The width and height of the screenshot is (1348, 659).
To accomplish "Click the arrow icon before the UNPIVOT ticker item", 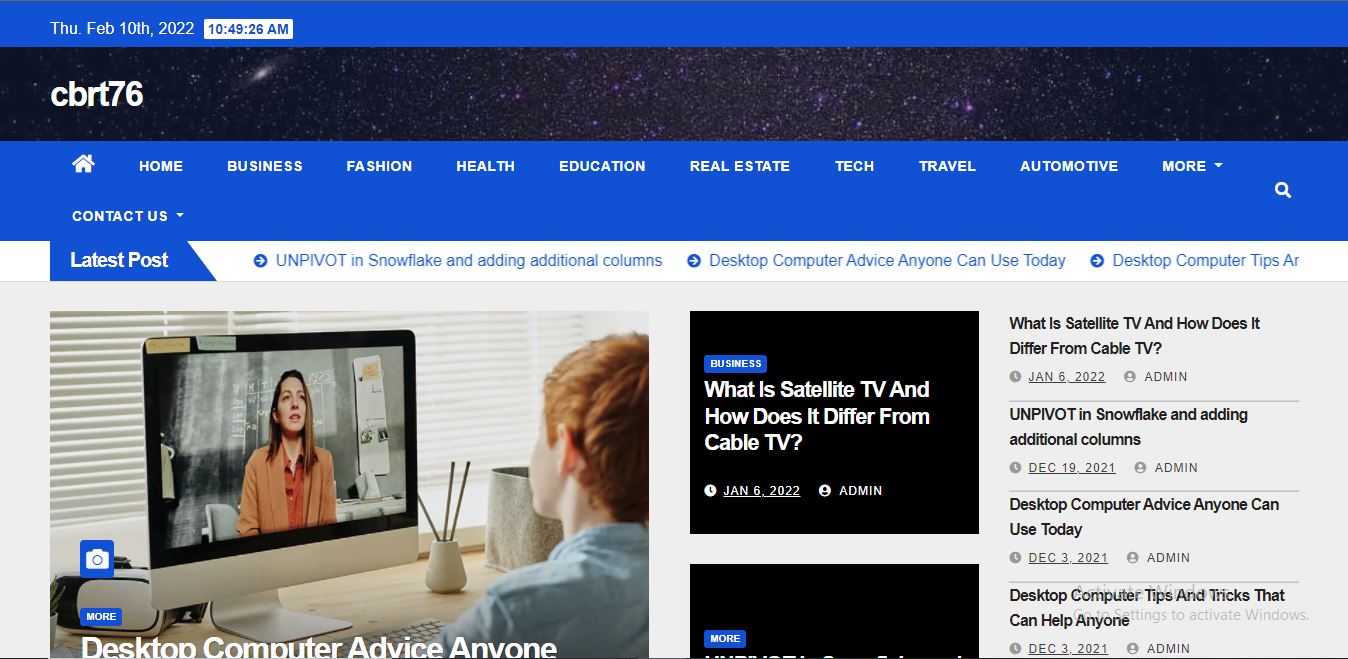I will click(260, 261).
